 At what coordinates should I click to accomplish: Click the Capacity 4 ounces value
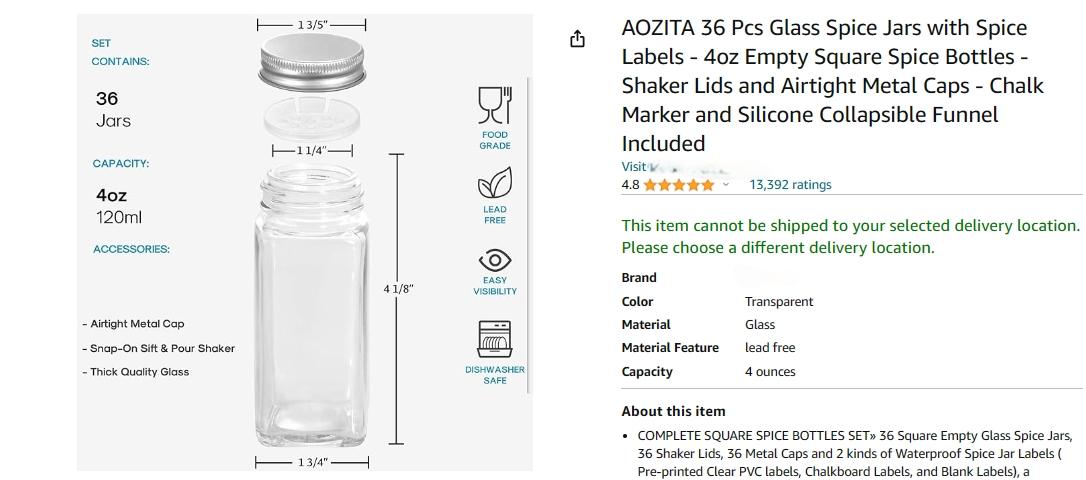click(770, 372)
